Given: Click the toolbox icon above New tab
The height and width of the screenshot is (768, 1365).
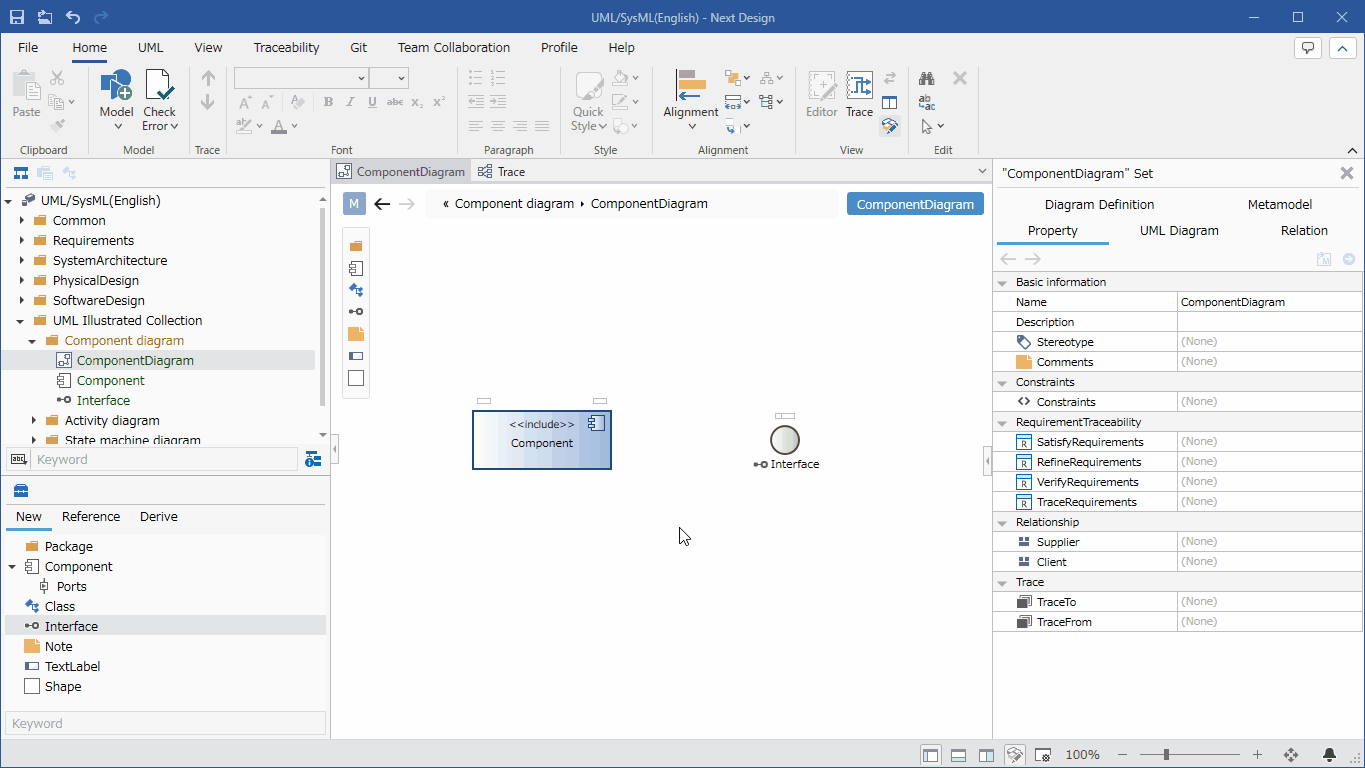Looking at the screenshot, I should (20, 490).
